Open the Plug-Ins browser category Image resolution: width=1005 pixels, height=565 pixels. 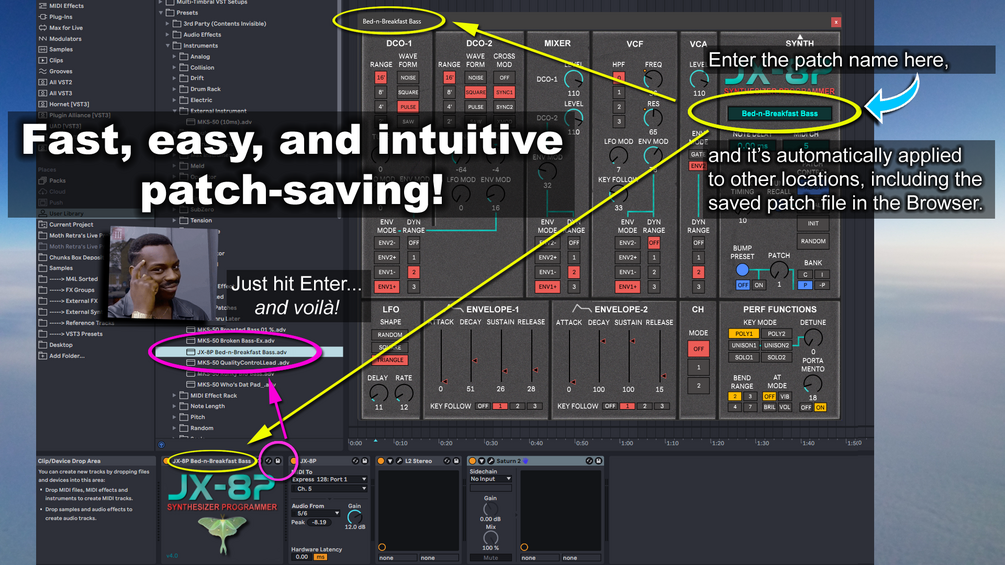(x=56, y=17)
